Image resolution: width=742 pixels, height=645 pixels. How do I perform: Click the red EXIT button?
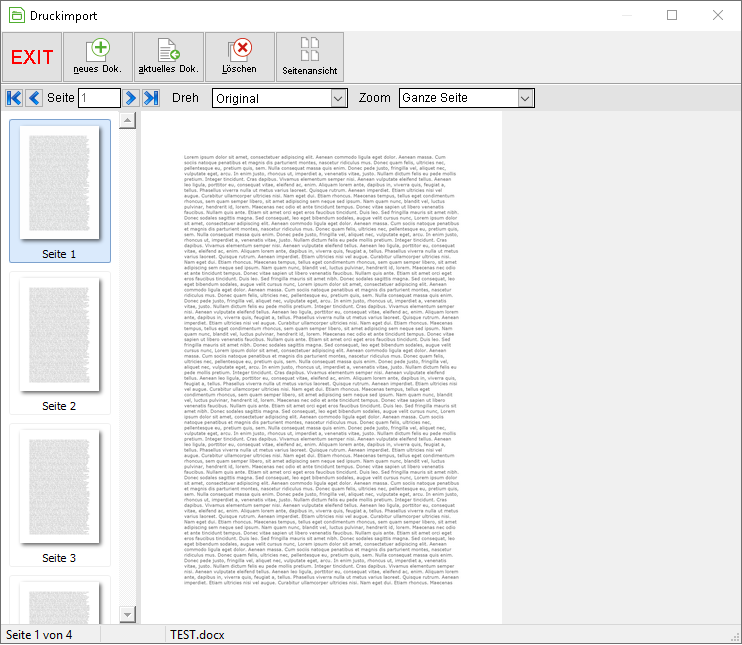32,57
